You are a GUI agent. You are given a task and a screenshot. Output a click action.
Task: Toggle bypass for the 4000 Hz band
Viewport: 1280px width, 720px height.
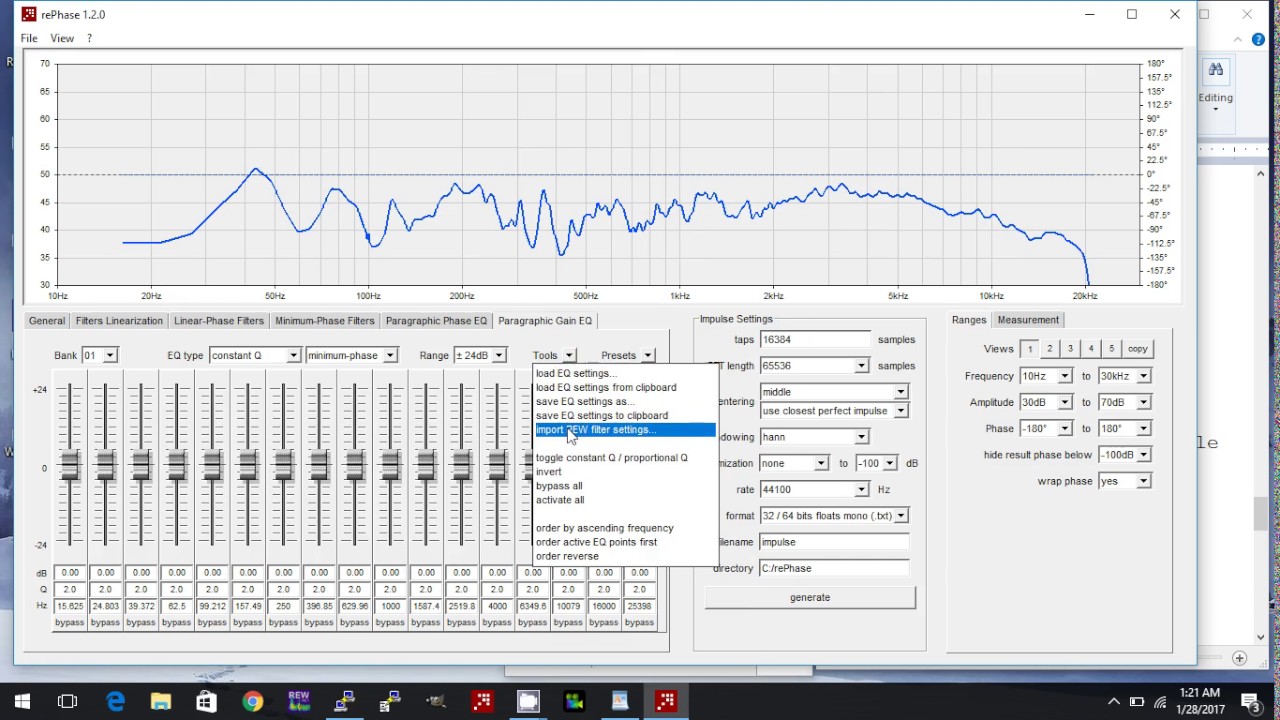pos(497,622)
